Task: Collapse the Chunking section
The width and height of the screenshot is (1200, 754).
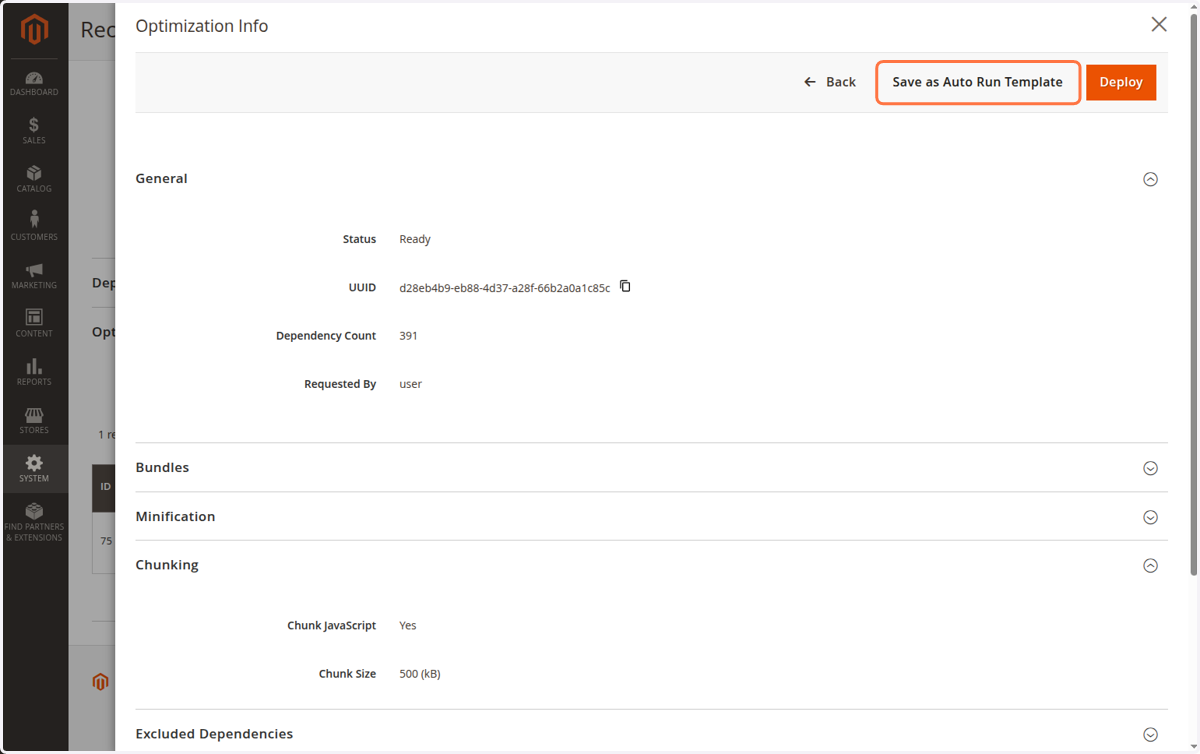Action: tap(1150, 565)
